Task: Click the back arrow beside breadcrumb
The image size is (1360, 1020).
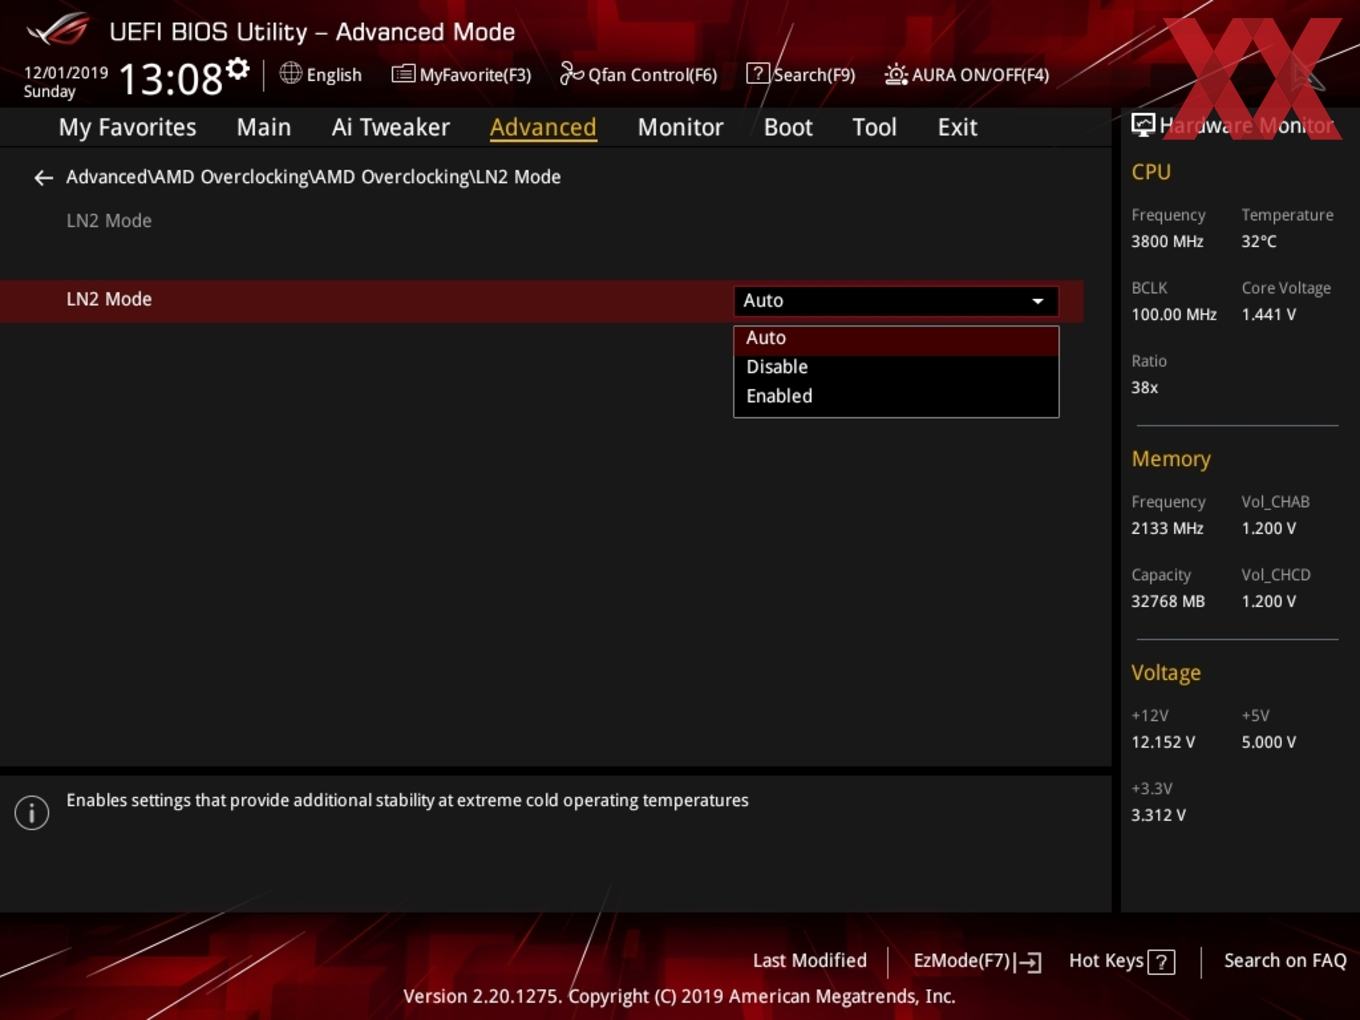Action: tap(43, 178)
